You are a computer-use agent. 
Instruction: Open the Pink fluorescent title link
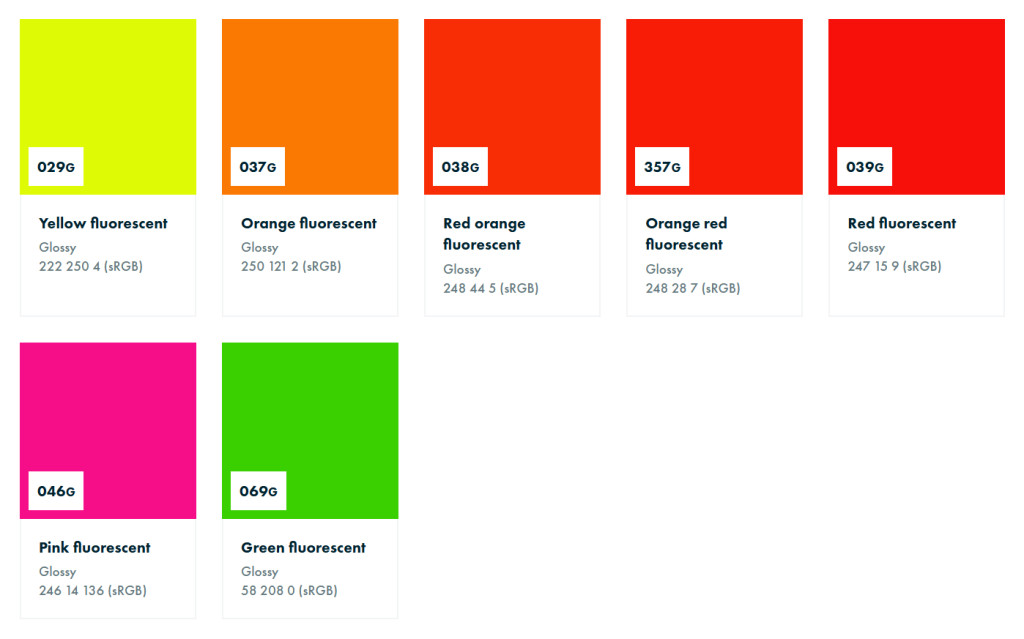(95, 548)
